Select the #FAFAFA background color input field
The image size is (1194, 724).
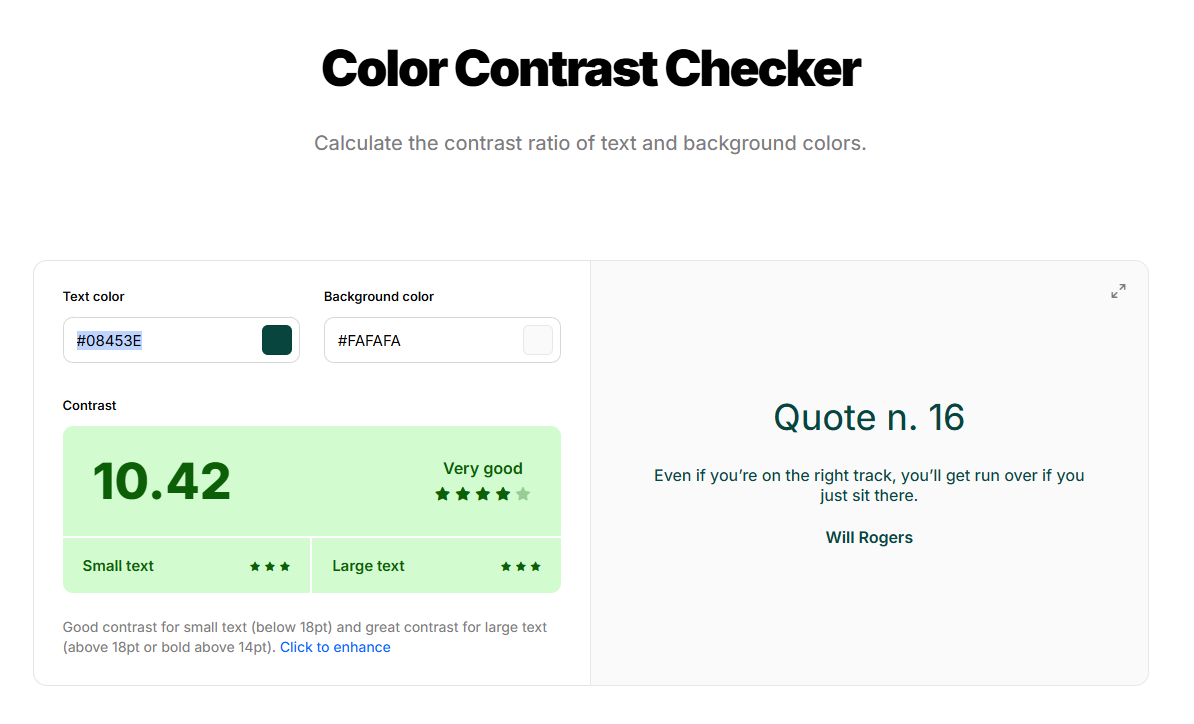click(x=420, y=340)
